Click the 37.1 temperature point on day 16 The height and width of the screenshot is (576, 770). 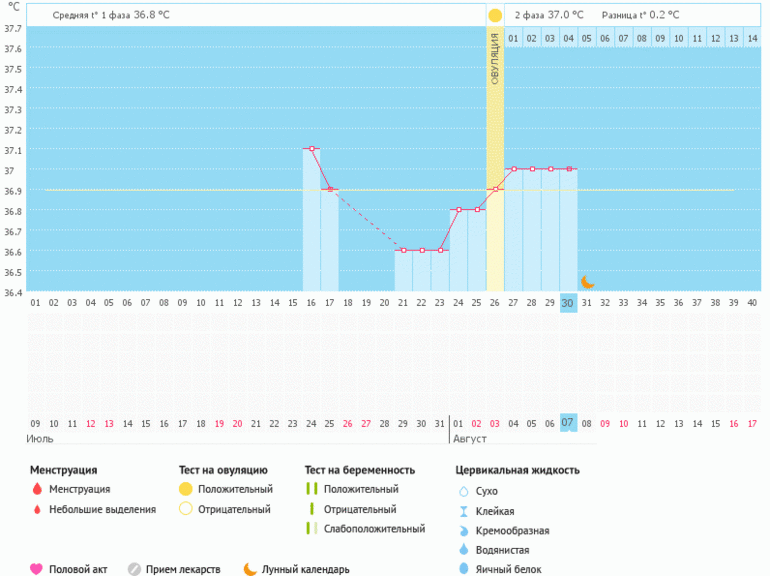[312, 149]
